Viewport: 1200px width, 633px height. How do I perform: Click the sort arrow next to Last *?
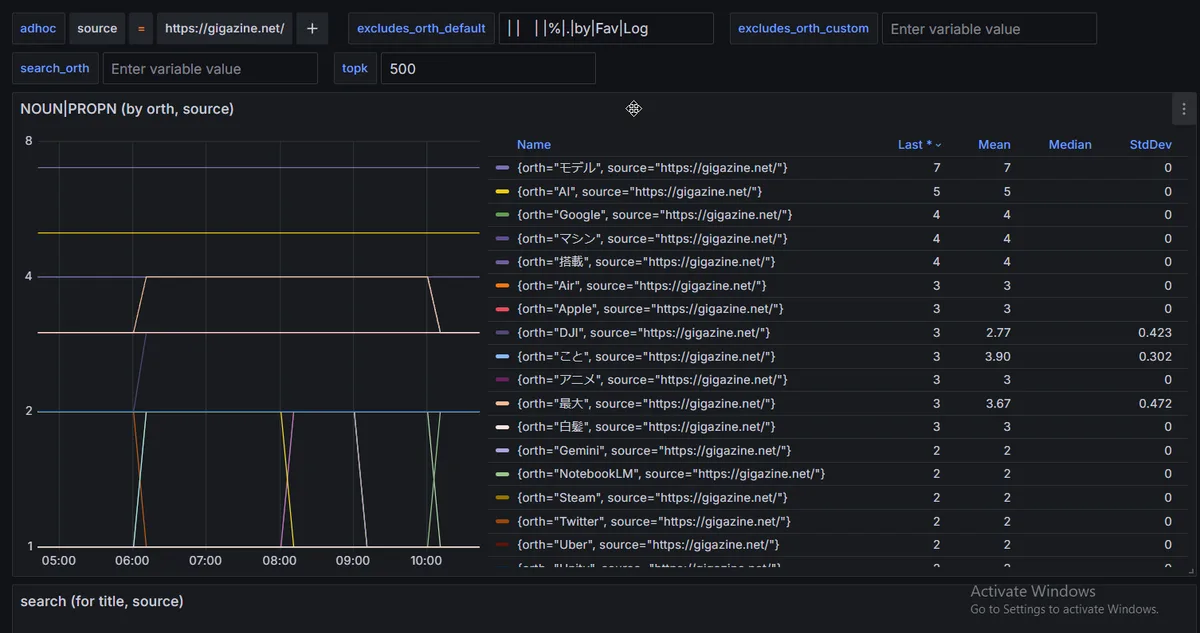[x=938, y=145]
